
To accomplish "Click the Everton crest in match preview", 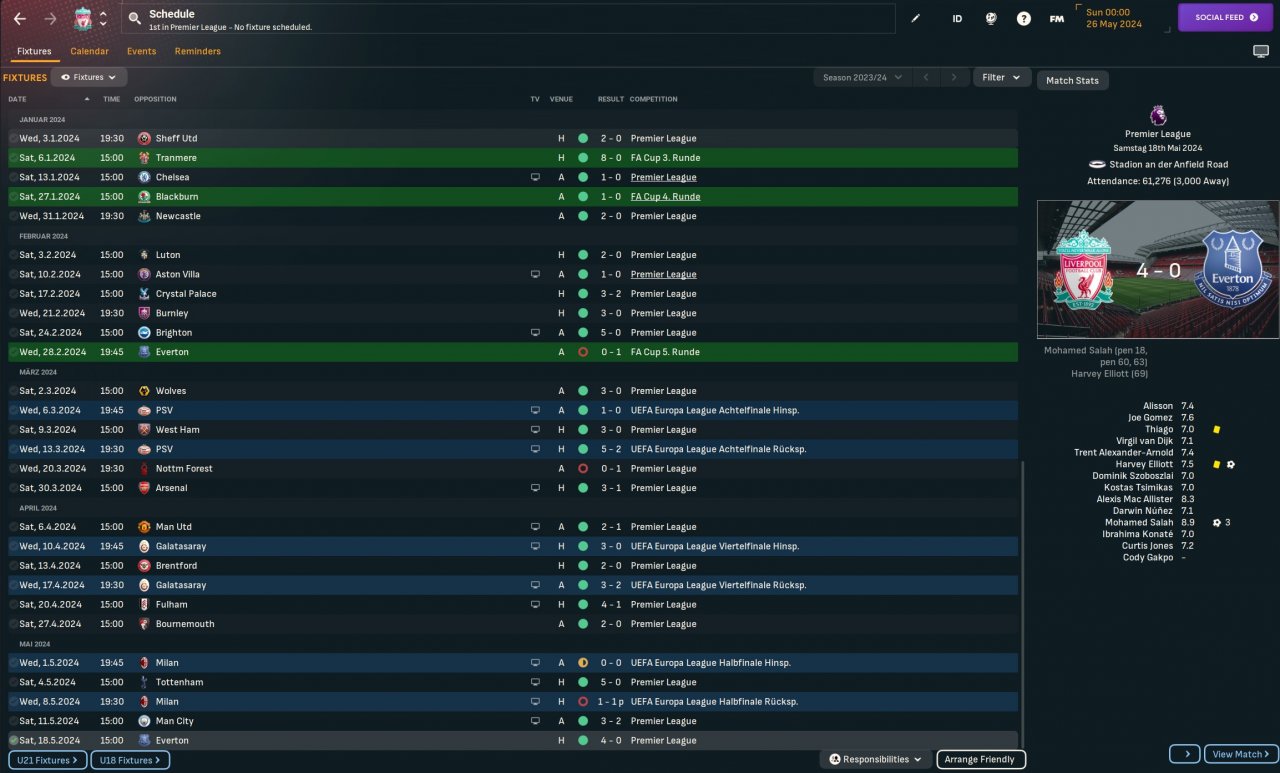I will coord(1231,268).
